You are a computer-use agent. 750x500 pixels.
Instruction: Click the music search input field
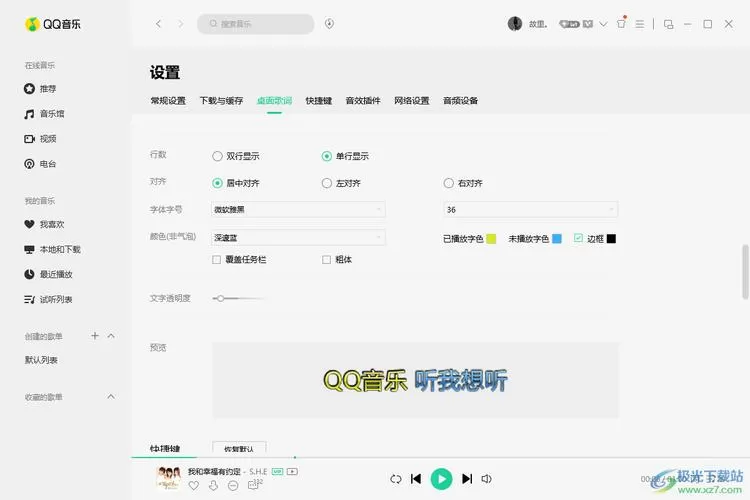pyautogui.click(x=256, y=23)
